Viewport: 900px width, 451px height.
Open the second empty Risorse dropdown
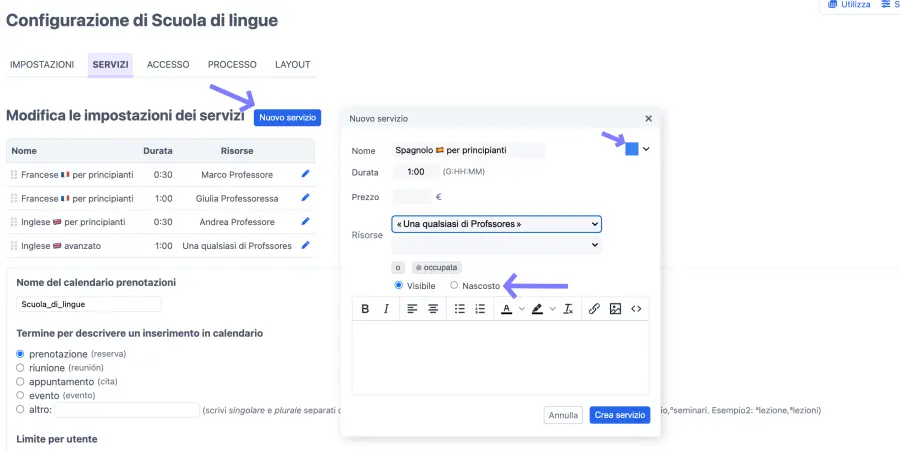[496, 245]
